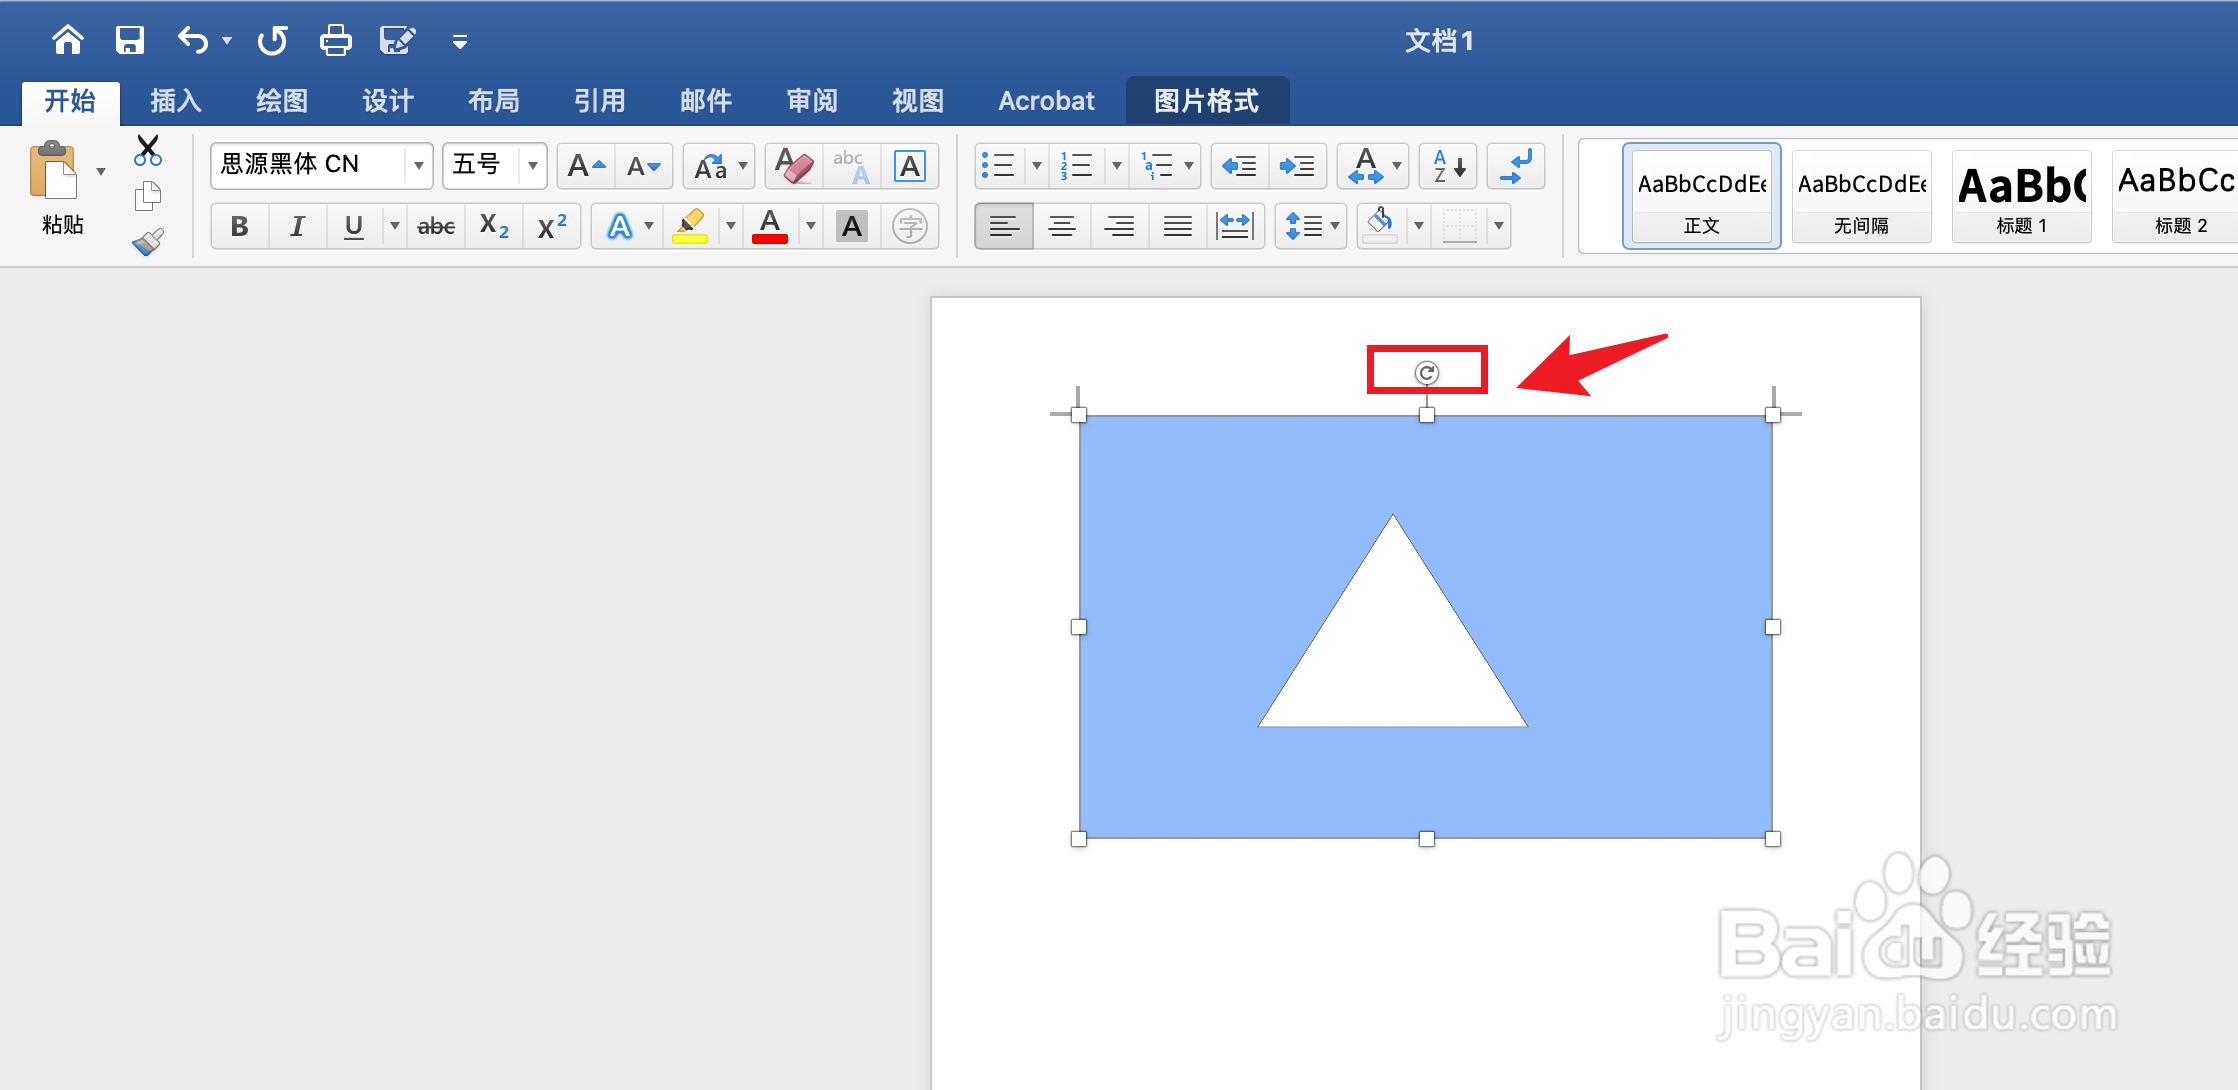Viewport: 2238px width, 1090px height.
Task: Apply the 标题 1 style
Action: coord(2021,197)
